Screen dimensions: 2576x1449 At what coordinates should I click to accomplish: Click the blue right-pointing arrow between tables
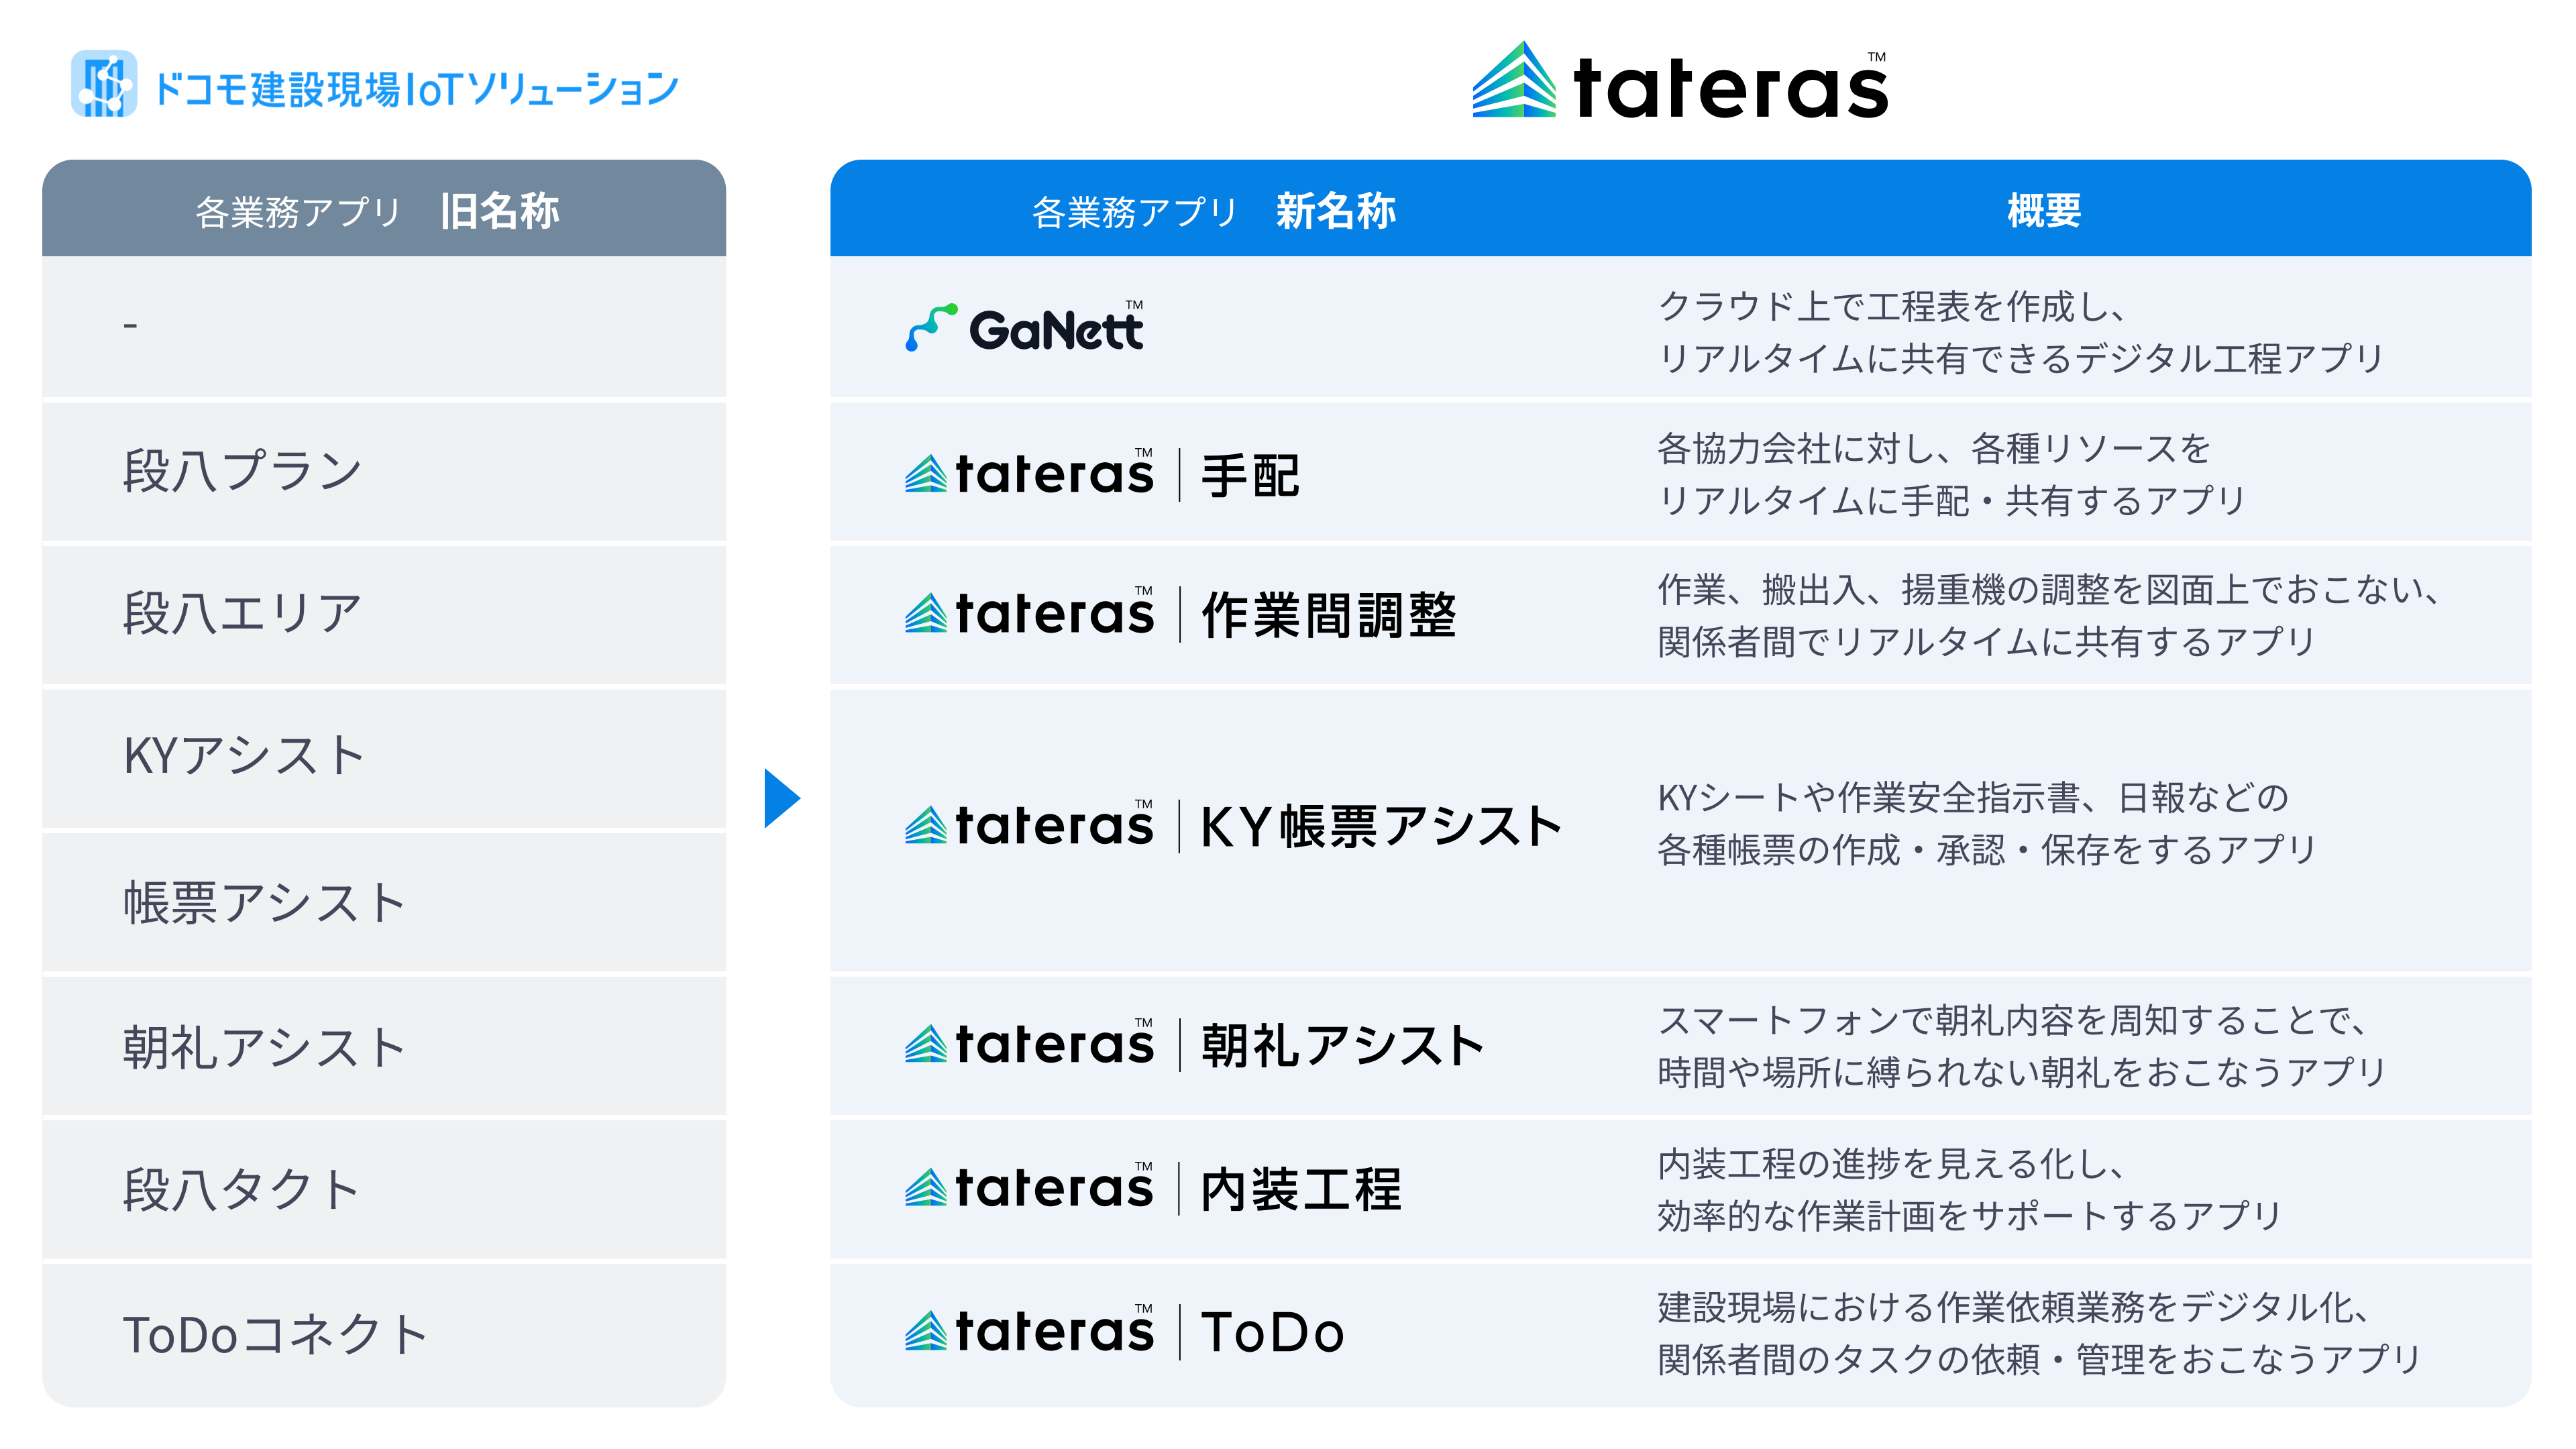pos(781,798)
